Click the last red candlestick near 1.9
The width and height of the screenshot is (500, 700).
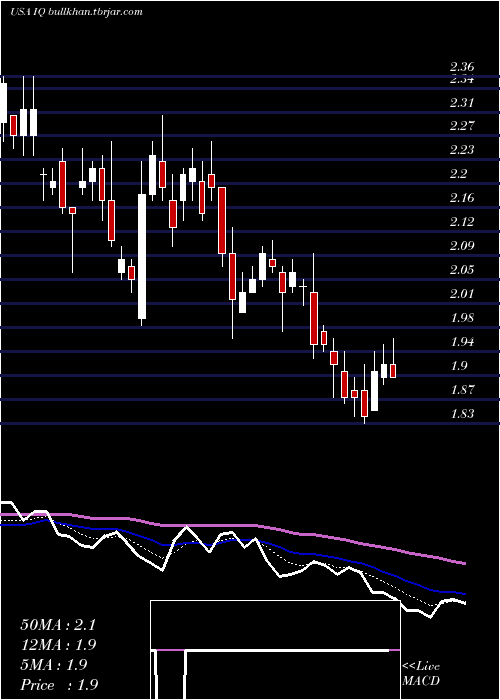(x=393, y=371)
